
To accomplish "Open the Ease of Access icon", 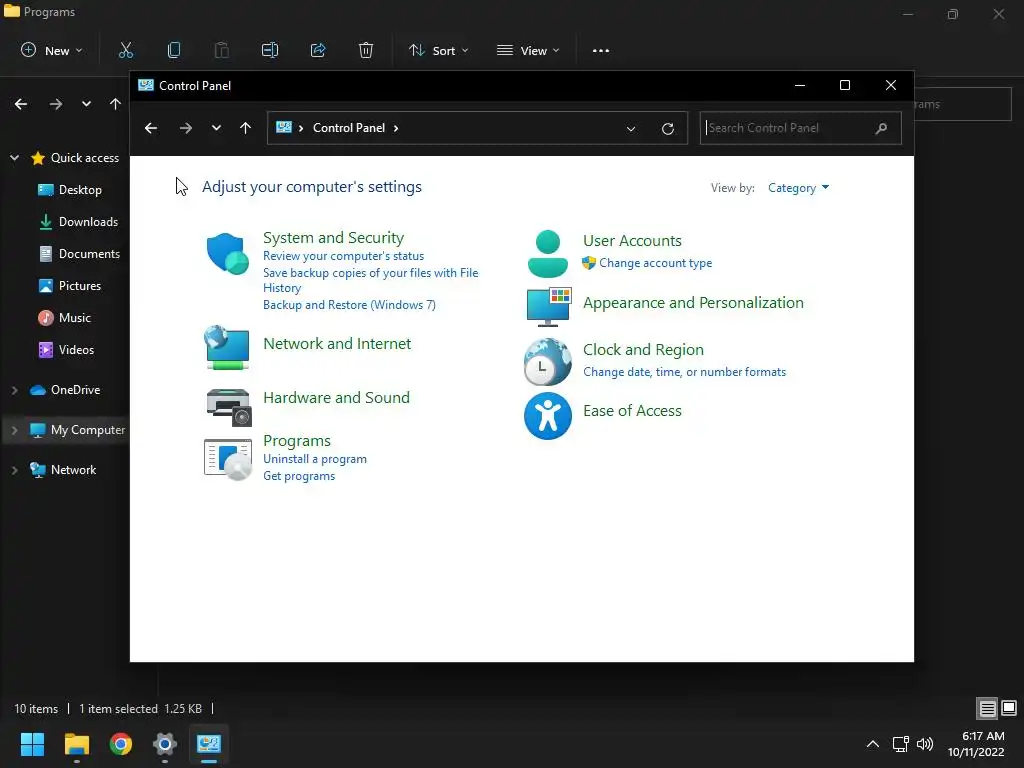I will pos(547,416).
